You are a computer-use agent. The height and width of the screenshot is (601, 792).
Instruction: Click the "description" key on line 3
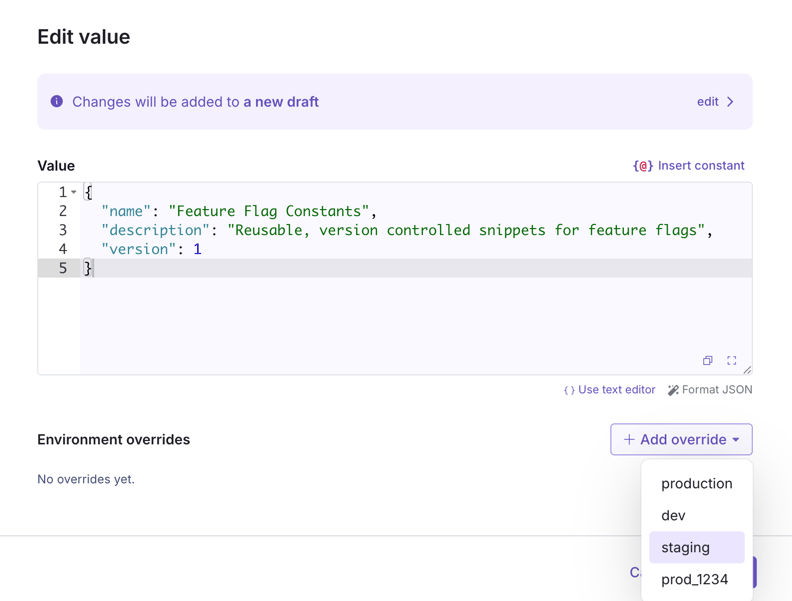pos(155,230)
